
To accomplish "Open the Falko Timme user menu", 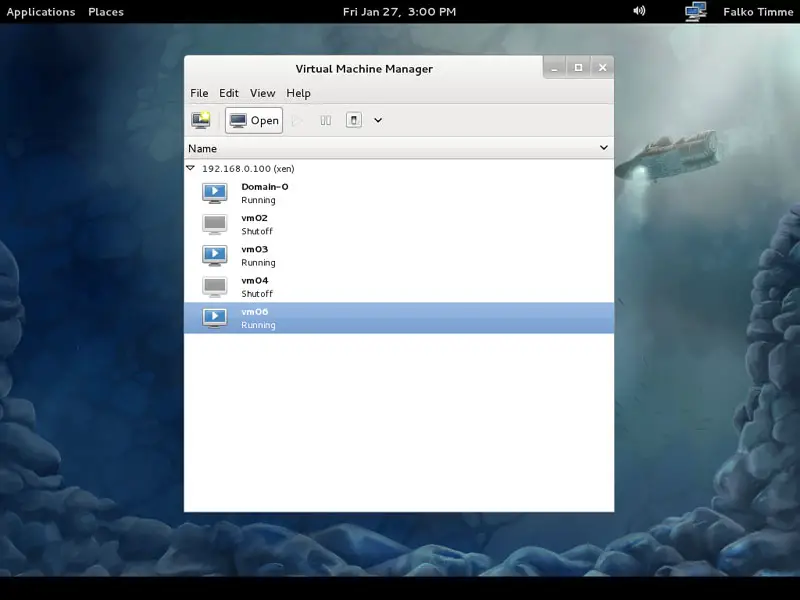I will [x=758, y=12].
